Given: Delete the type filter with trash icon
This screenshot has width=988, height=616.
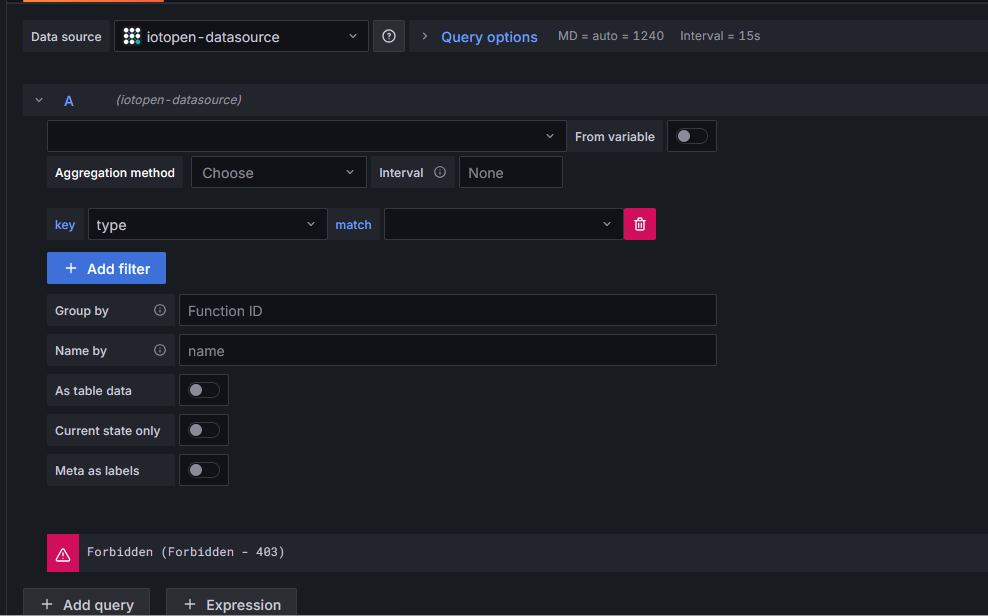Looking at the screenshot, I should coord(640,225).
